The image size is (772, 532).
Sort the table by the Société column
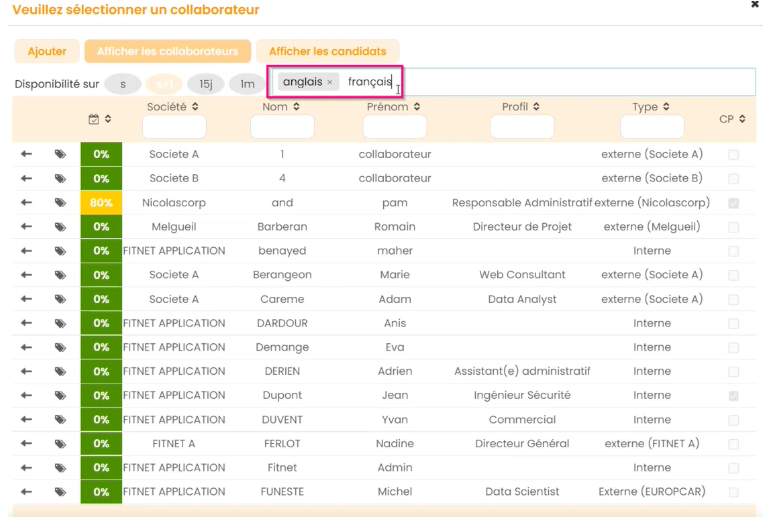pyautogui.click(x=173, y=107)
